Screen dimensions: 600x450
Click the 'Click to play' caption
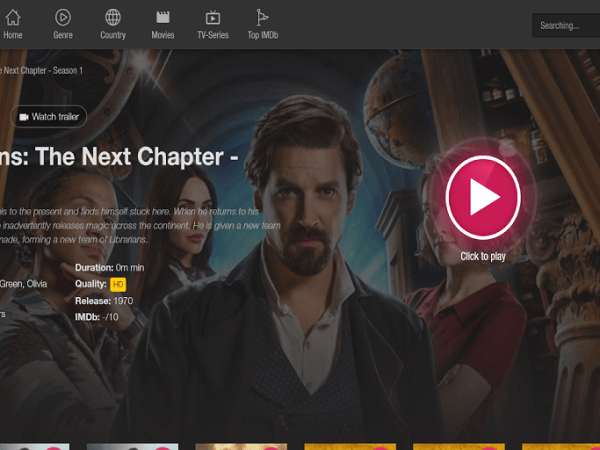tap(483, 256)
